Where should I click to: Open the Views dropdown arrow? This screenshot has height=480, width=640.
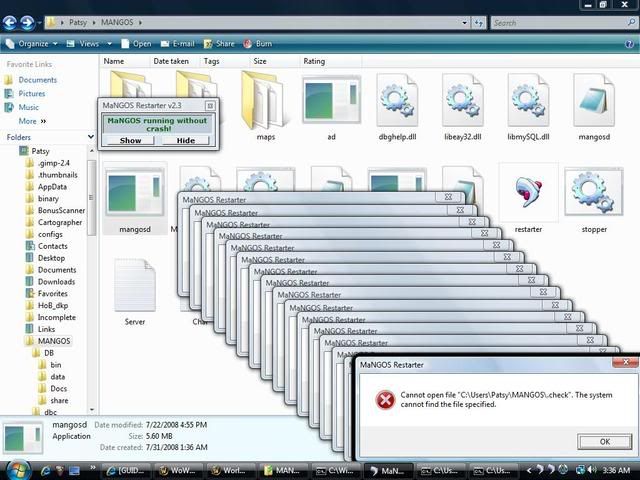coord(109,44)
